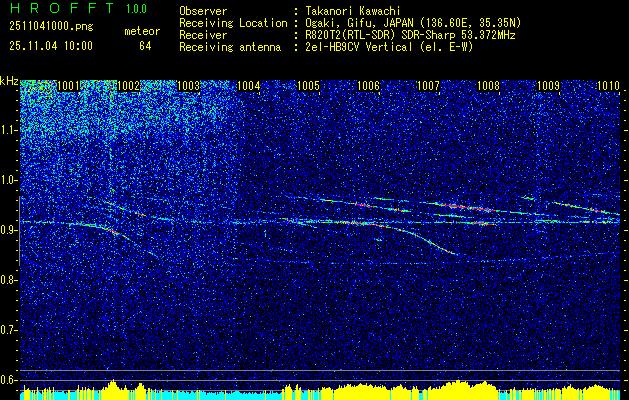Click the 0.7 kHz axis label
Viewport: 629px width, 400px height.
9,330
